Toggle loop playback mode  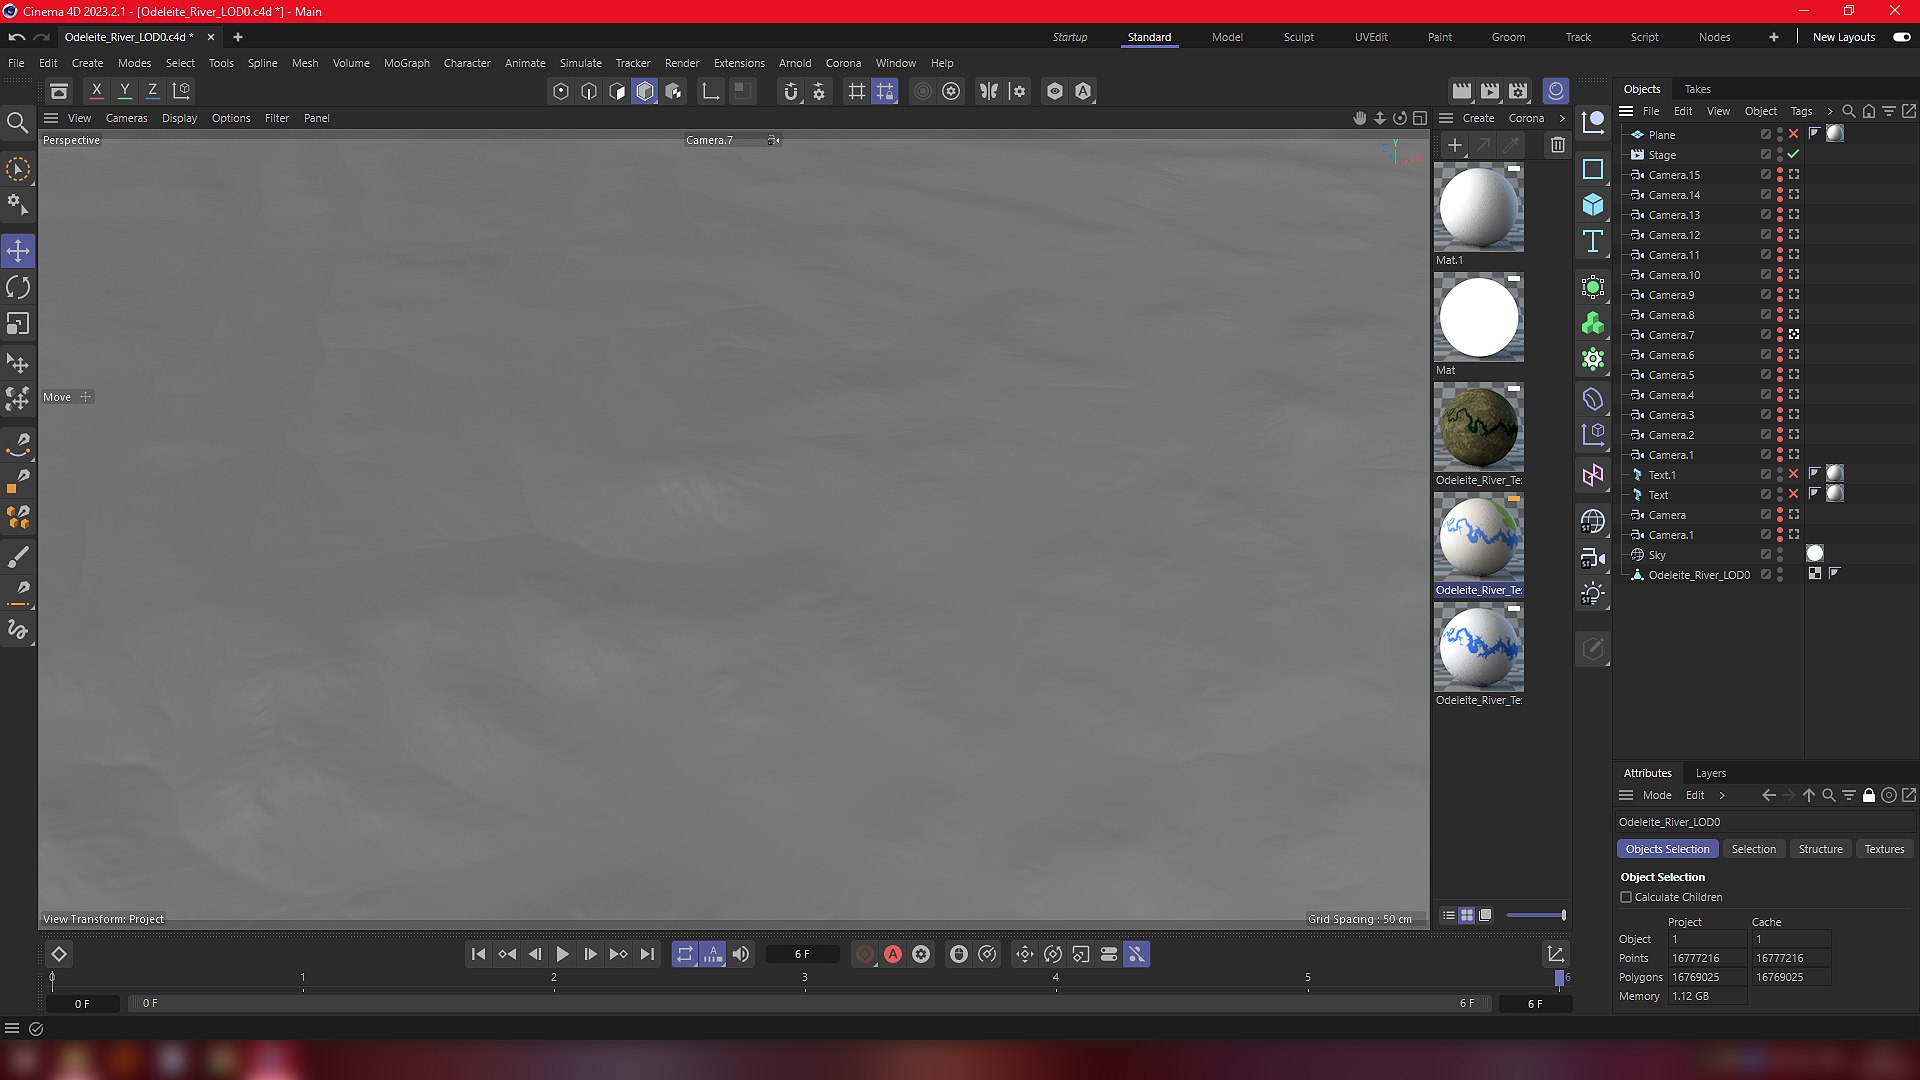click(x=685, y=954)
